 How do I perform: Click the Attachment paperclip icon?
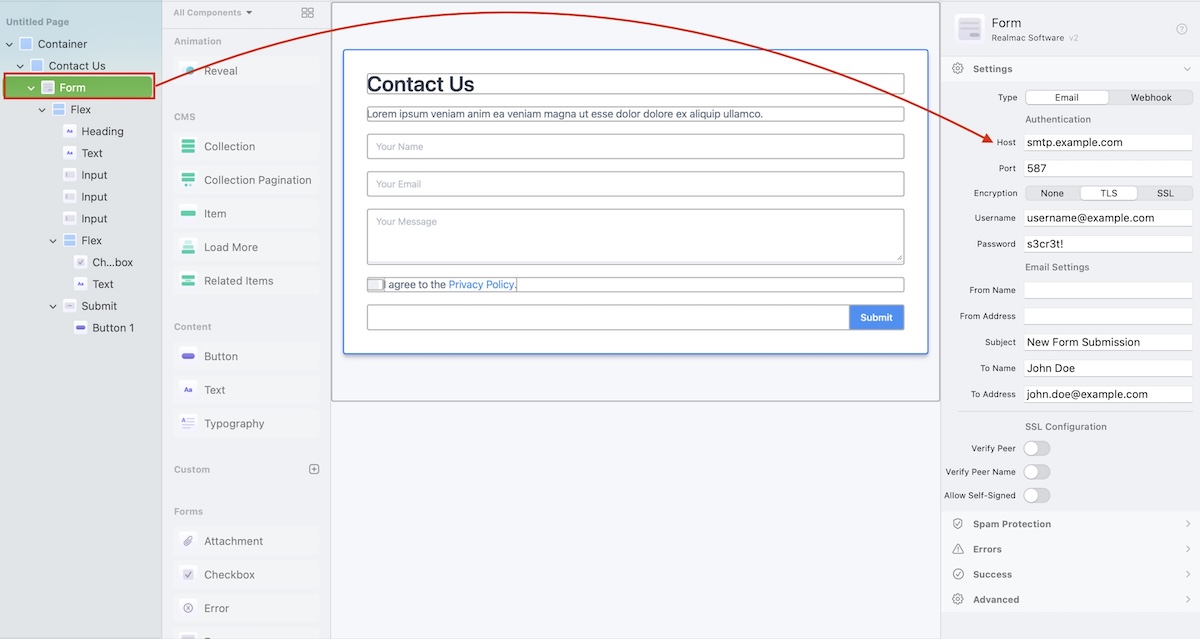(188, 541)
